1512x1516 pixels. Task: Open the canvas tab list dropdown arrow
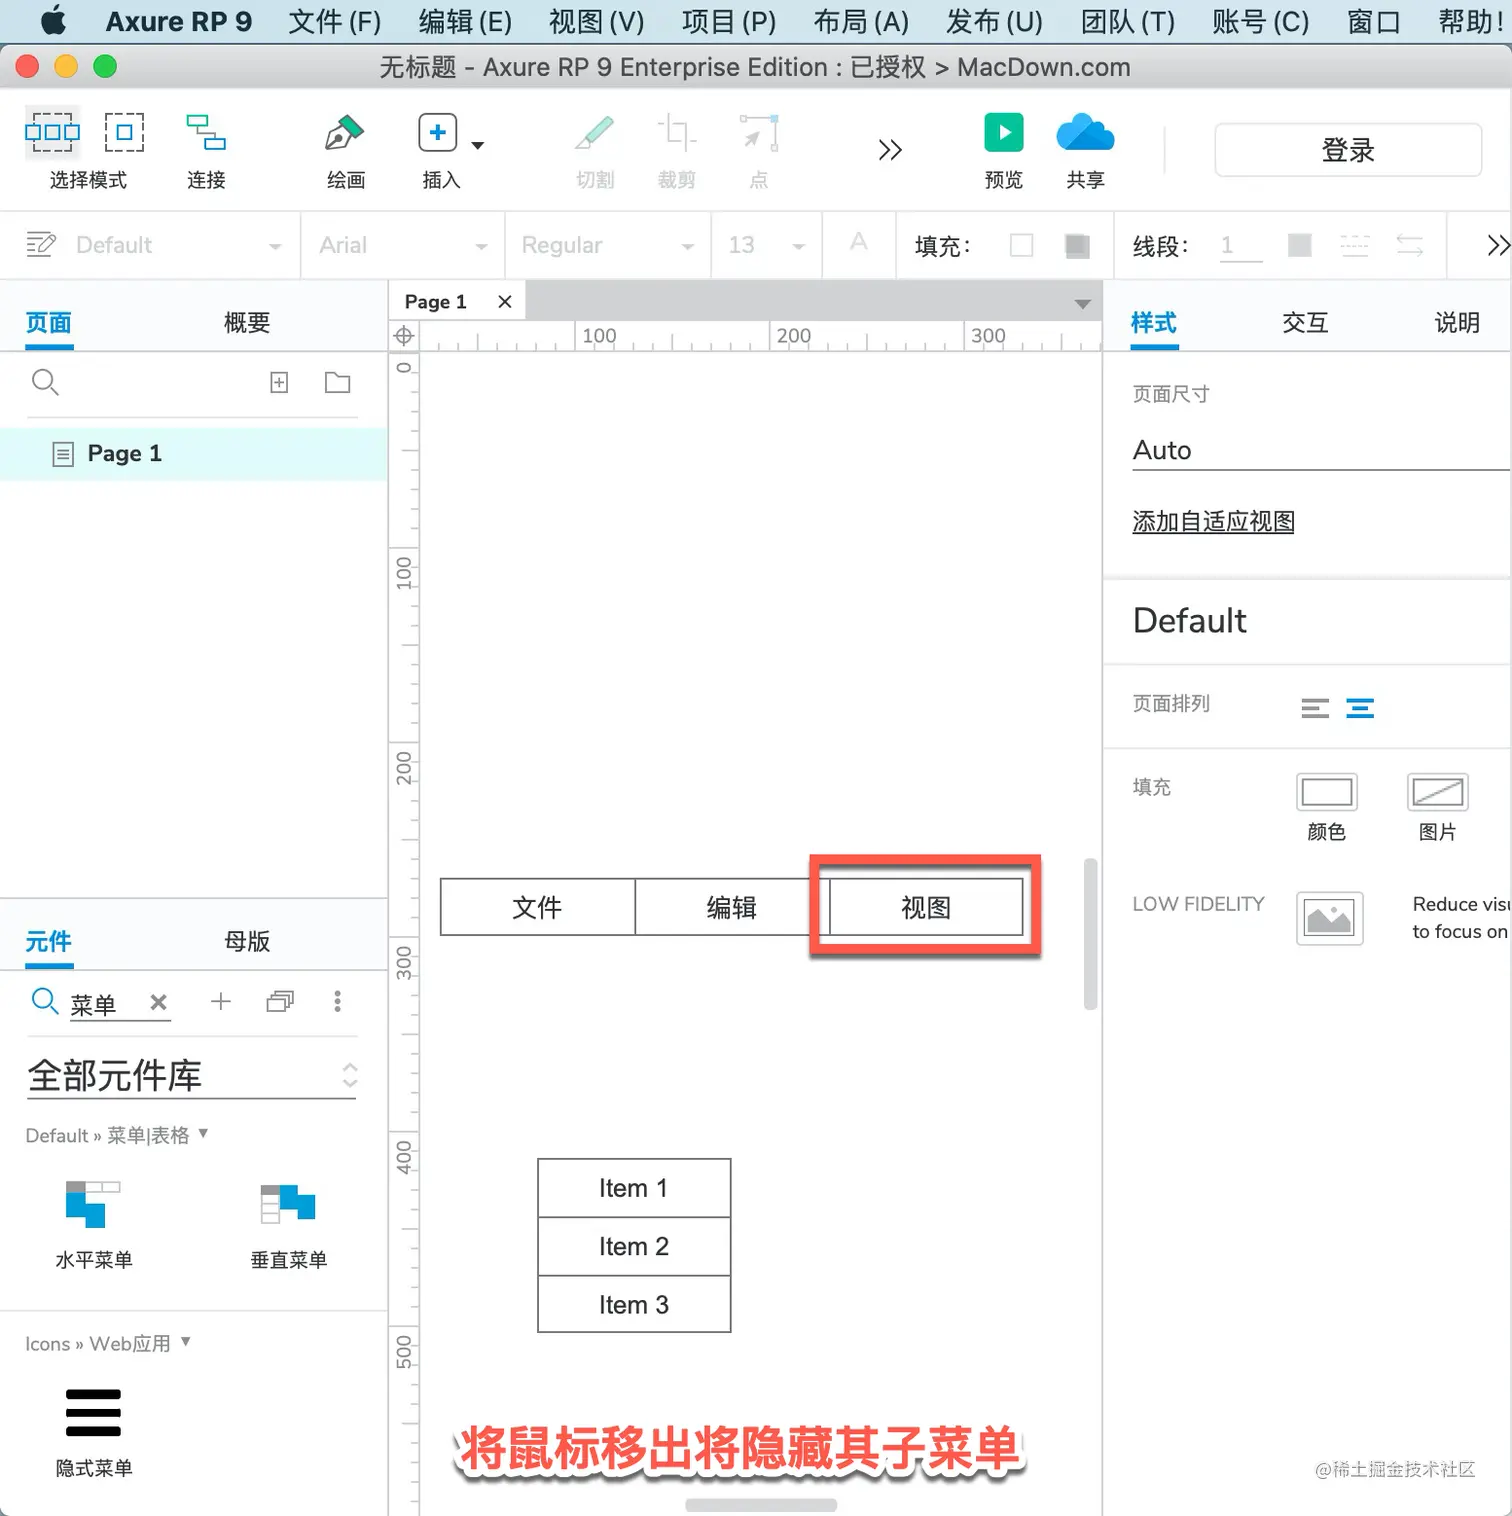1083,304
